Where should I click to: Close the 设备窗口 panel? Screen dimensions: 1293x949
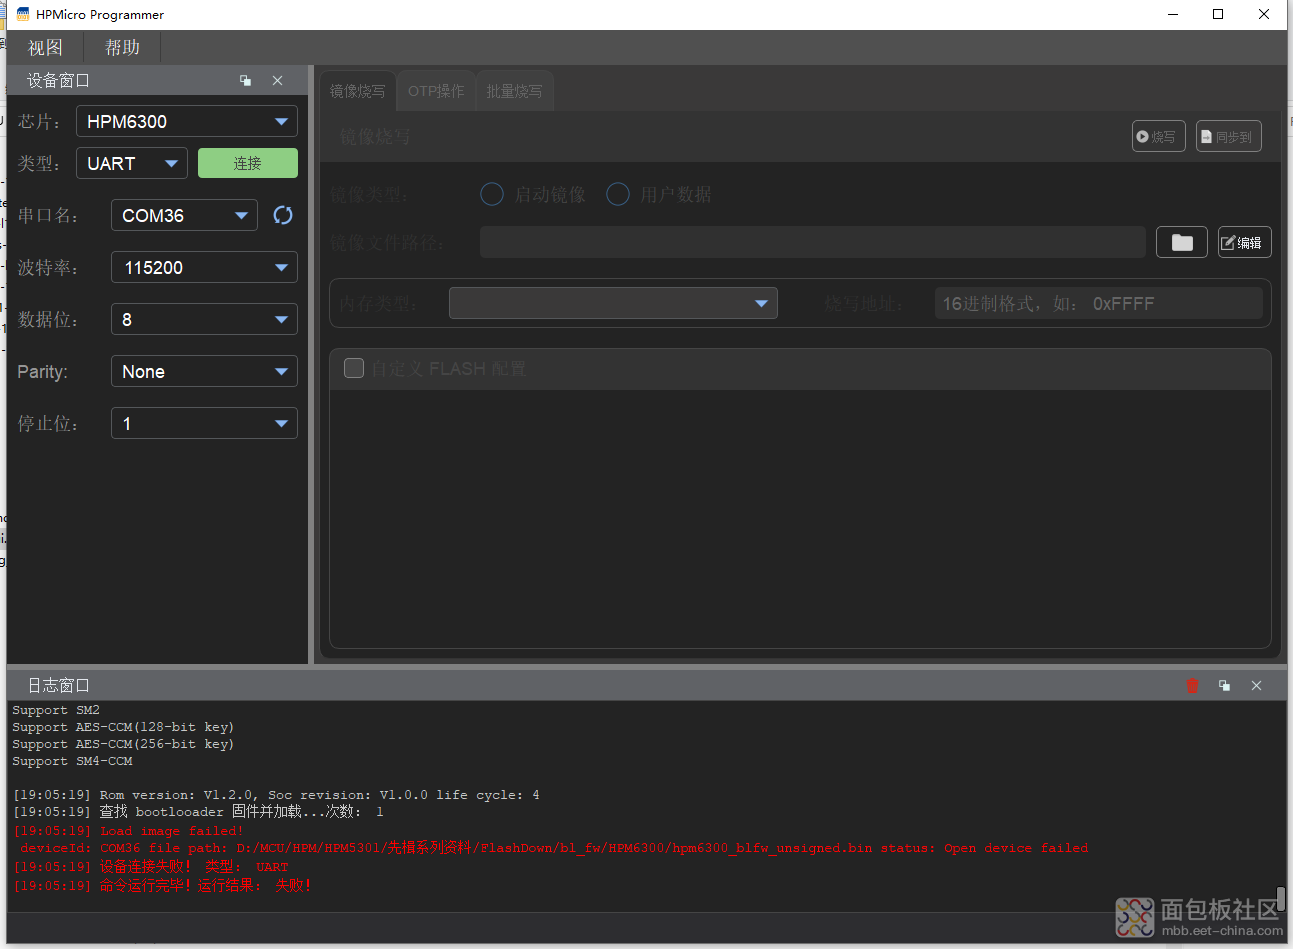(x=278, y=81)
